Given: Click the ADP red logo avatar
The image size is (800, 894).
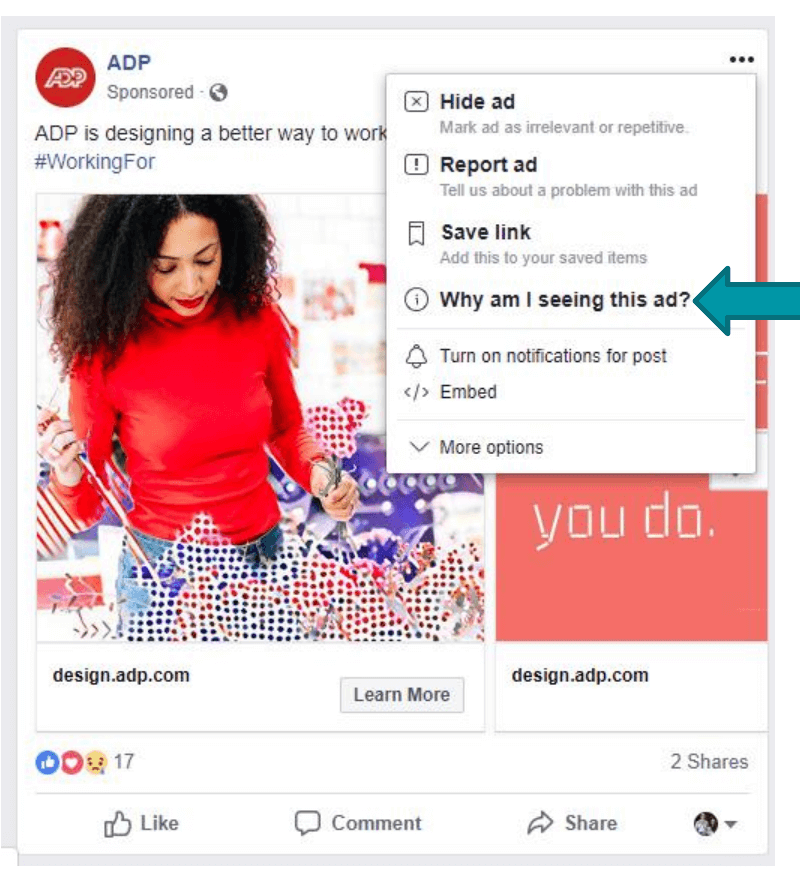Looking at the screenshot, I should 65,78.
